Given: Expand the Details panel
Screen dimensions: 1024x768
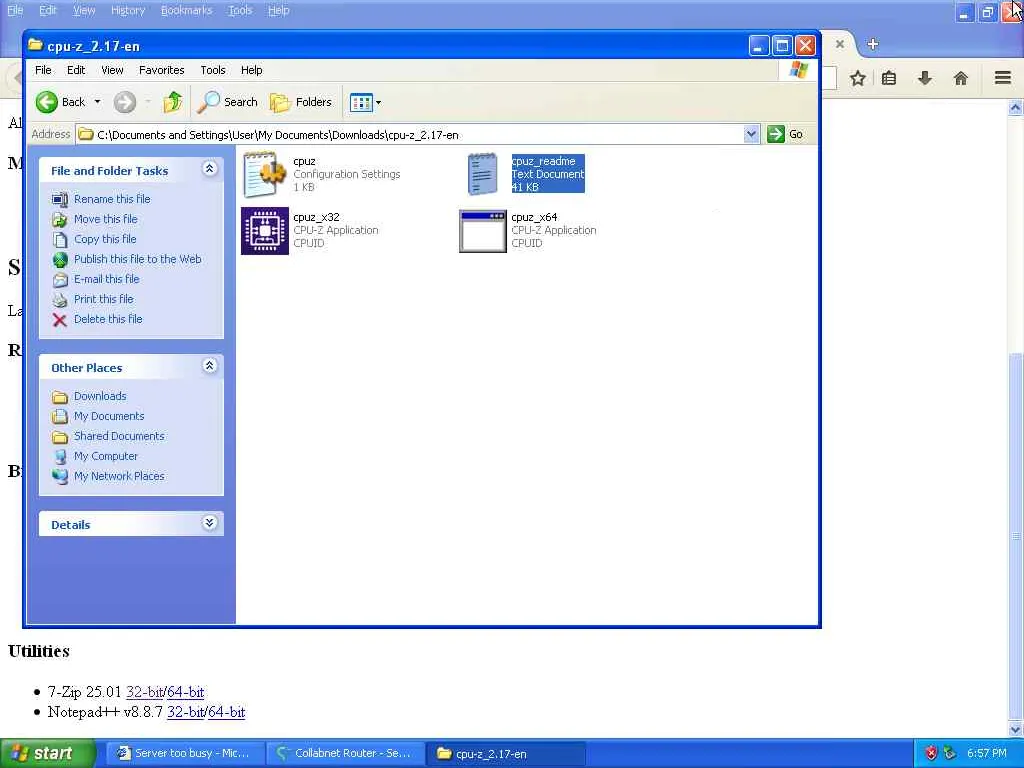Looking at the screenshot, I should coord(210,523).
